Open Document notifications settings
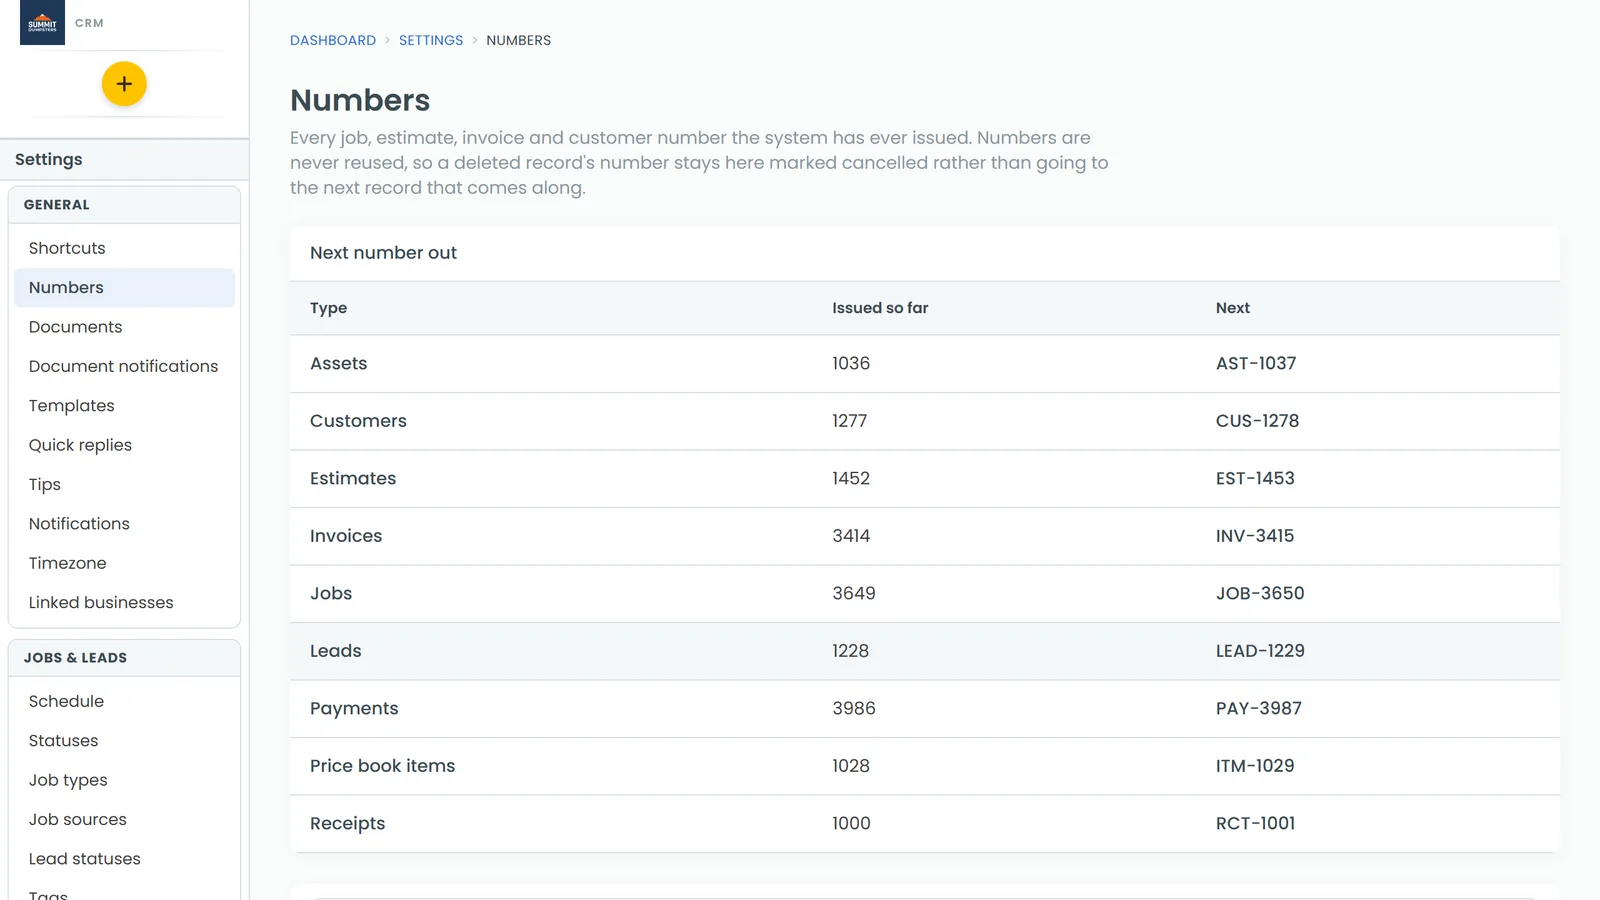This screenshot has width=1600, height=900. 124,366
